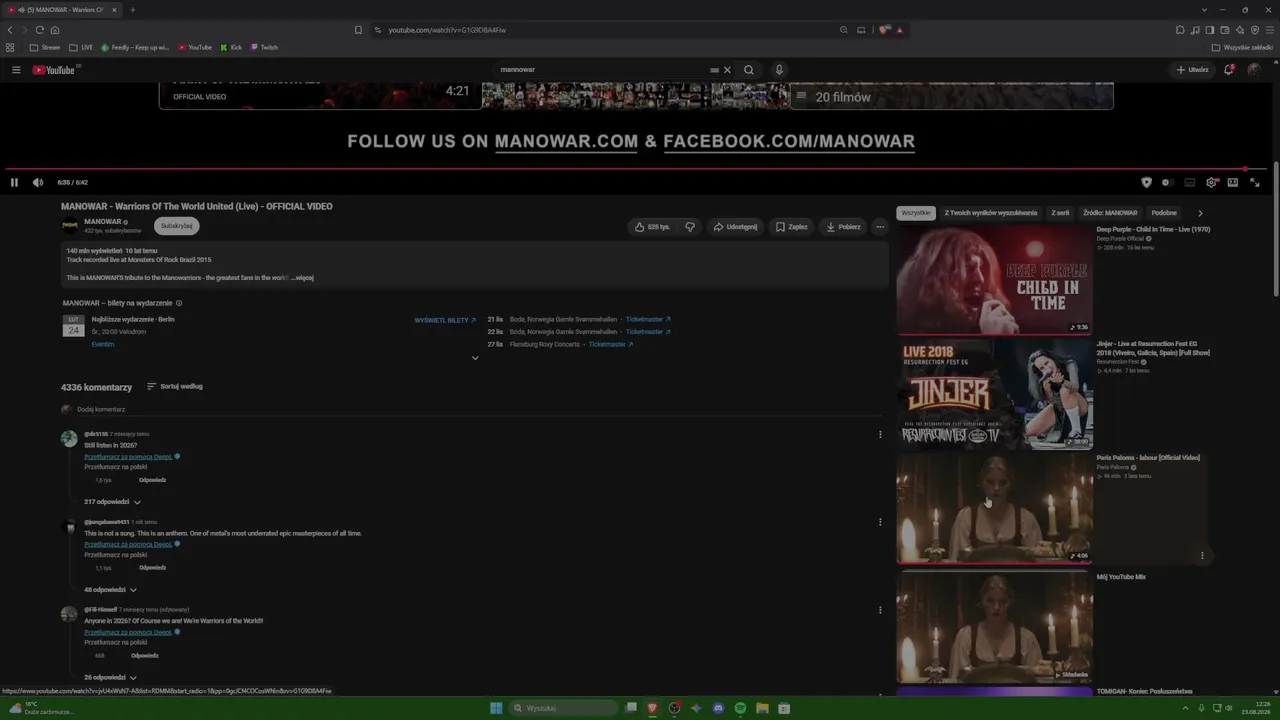Open options for 'This is not a song' comment
The width and height of the screenshot is (1280, 720).
point(880,522)
